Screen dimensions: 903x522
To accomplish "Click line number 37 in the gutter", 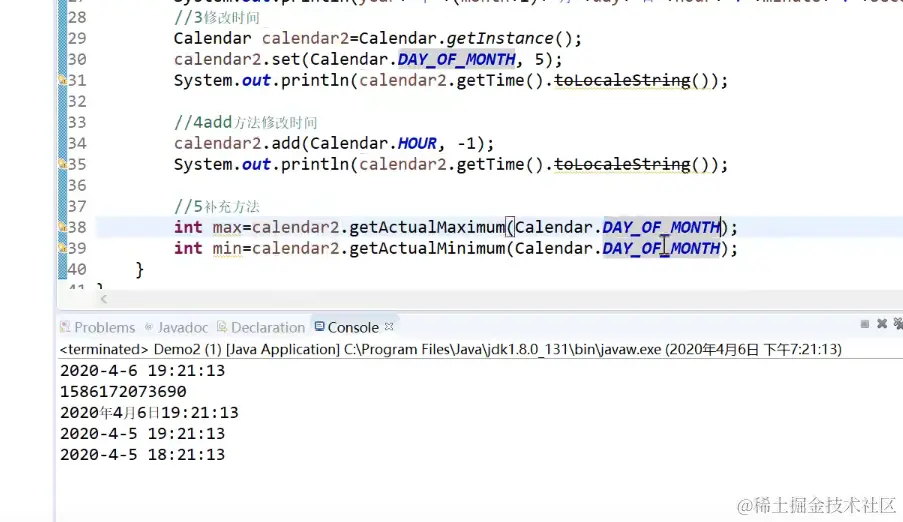I will tap(77, 206).
